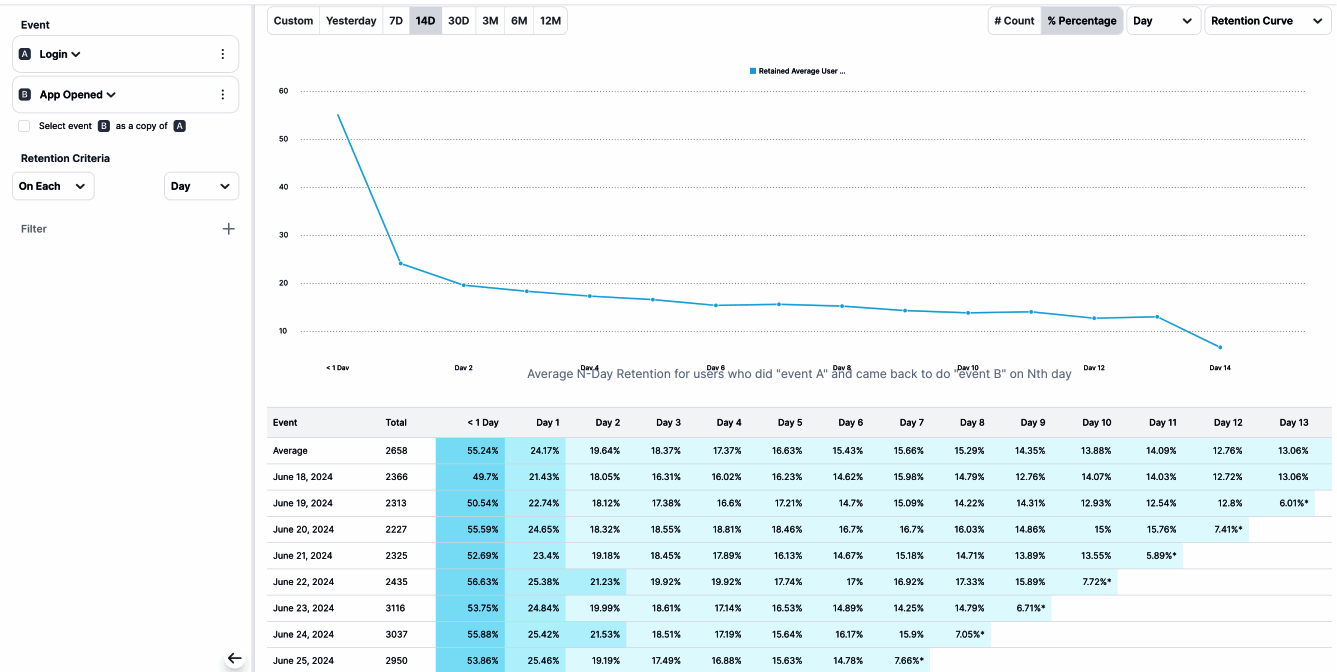
Task: Open the options menu for the App Opened event
Action: coord(223,94)
